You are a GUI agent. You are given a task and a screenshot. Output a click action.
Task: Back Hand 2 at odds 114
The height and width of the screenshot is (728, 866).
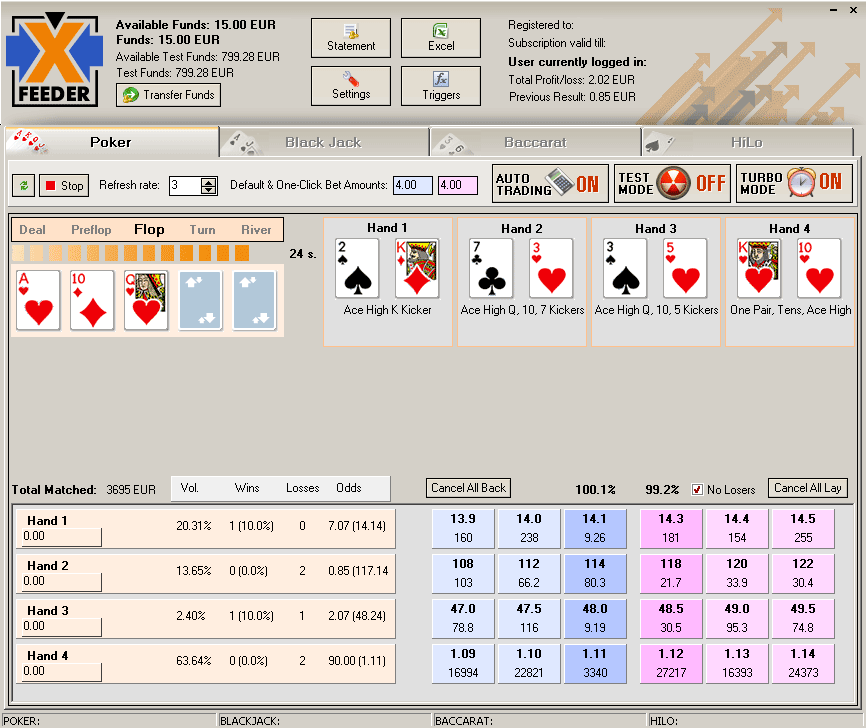[595, 573]
